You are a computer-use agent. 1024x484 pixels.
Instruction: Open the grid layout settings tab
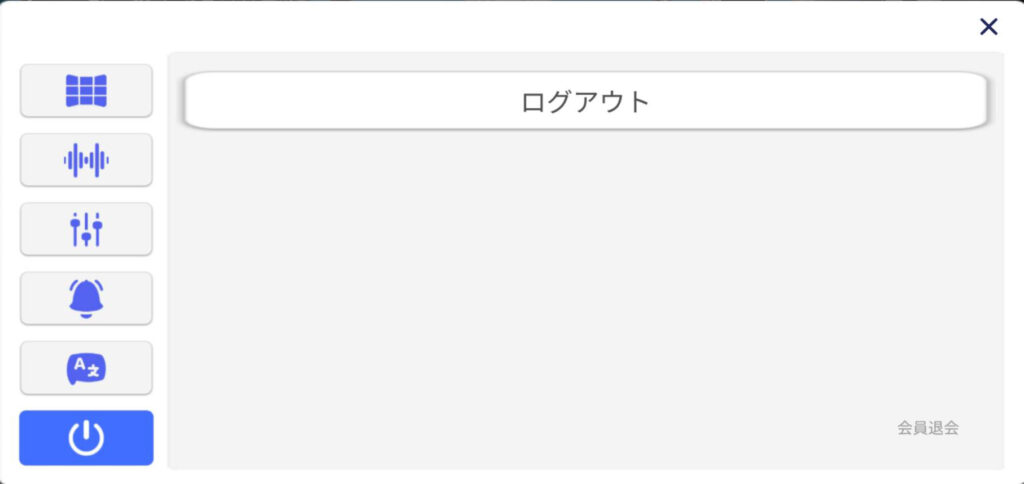click(86, 91)
